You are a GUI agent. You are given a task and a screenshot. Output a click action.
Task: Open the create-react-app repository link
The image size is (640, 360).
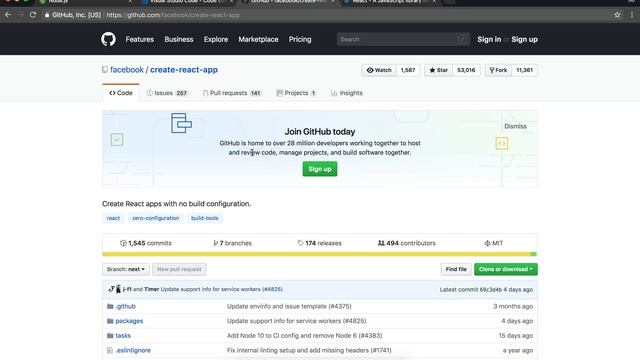[x=184, y=70]
